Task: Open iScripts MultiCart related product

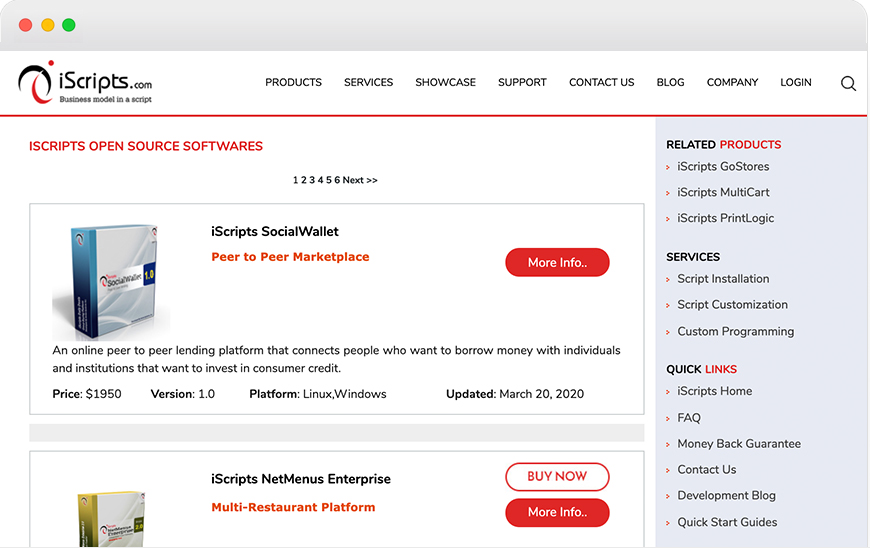Action: 723,192
